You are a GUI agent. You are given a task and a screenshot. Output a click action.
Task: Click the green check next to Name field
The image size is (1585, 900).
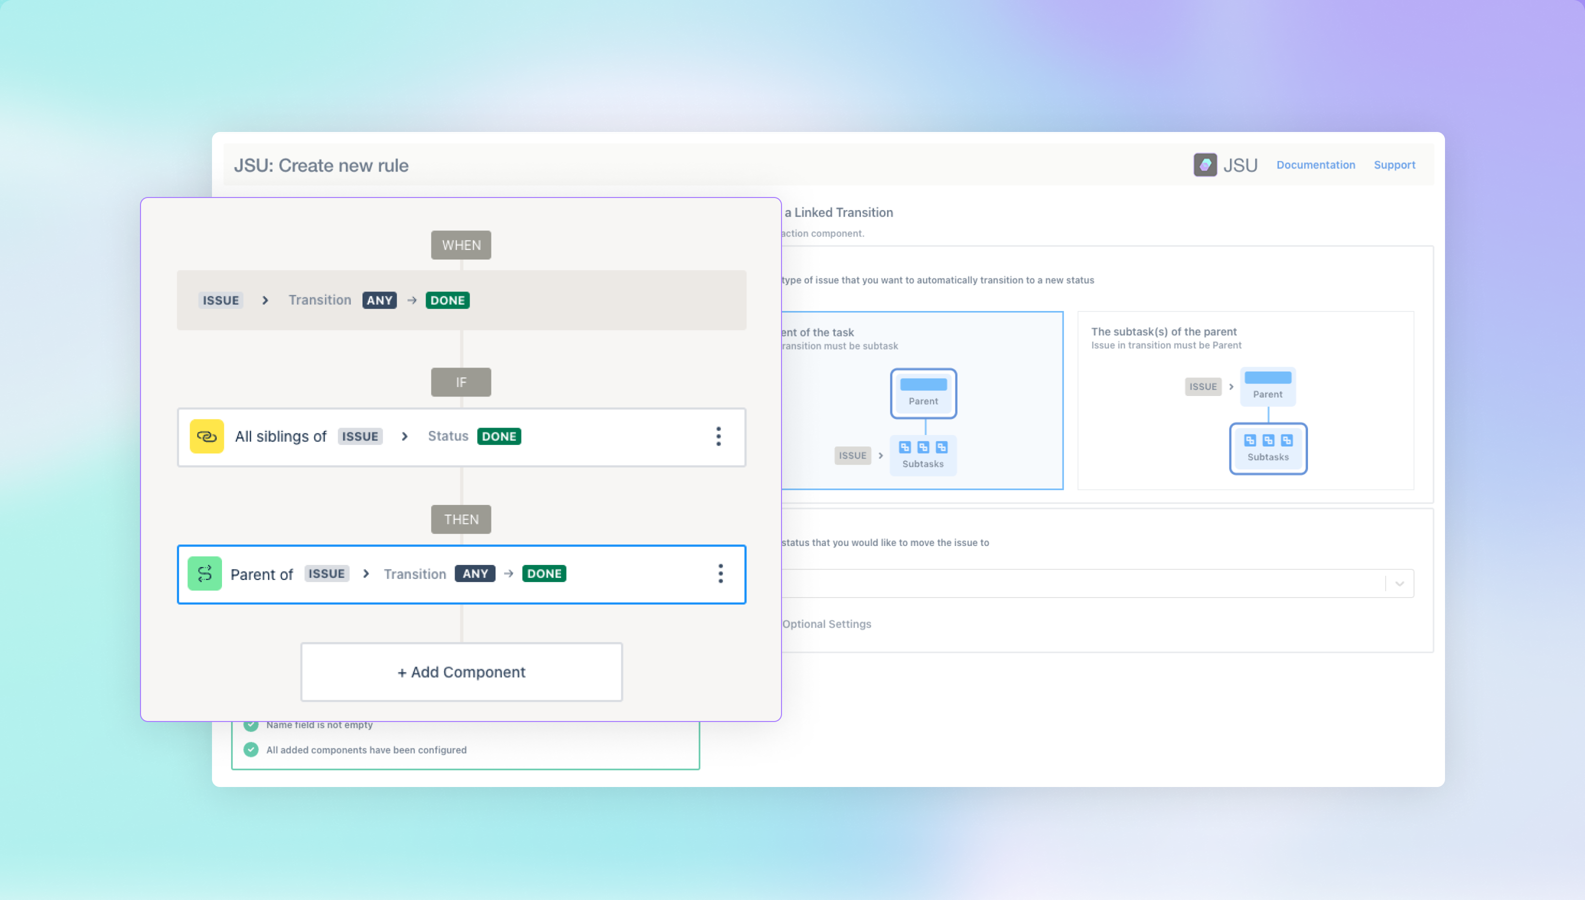tap(251, 725)
